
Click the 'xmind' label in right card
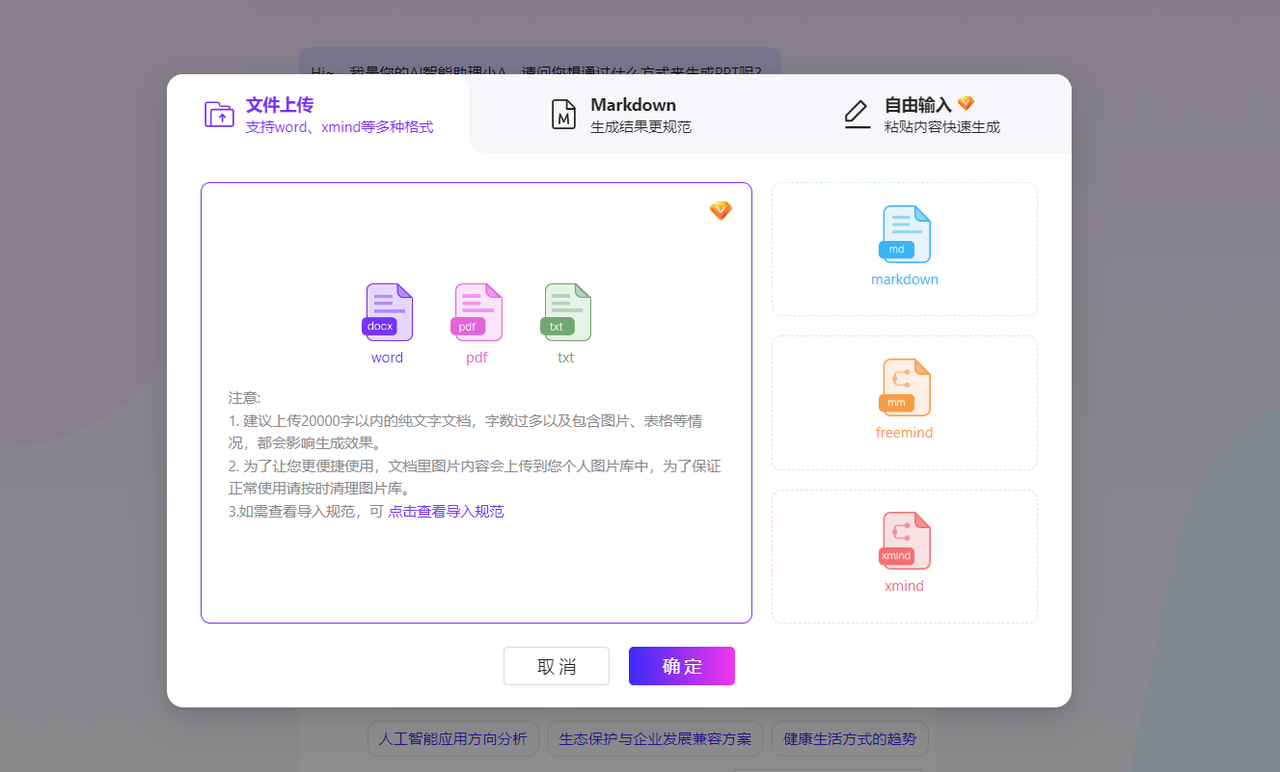coord(905,586)
